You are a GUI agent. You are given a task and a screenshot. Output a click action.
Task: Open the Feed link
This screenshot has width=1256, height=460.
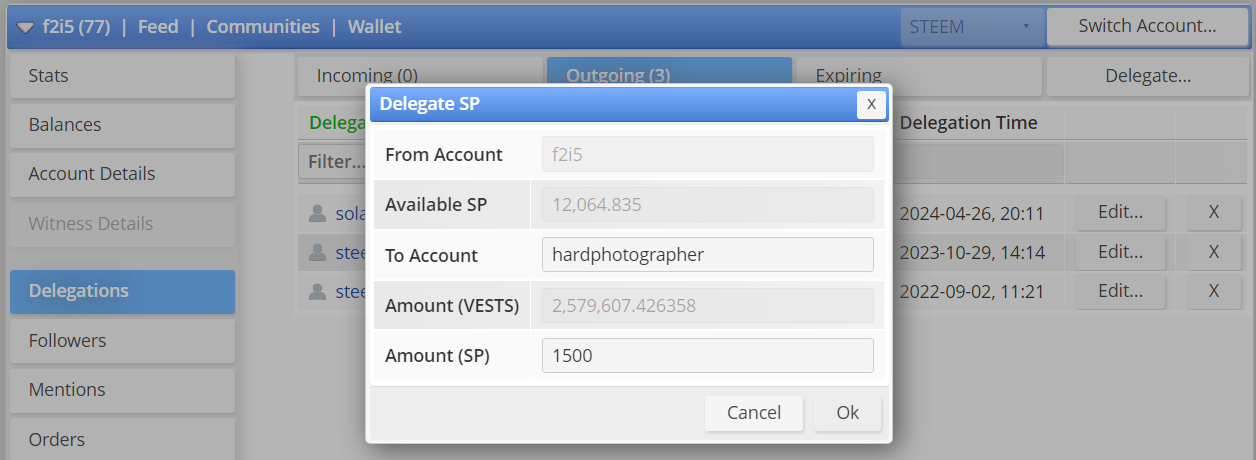[158, 27]
